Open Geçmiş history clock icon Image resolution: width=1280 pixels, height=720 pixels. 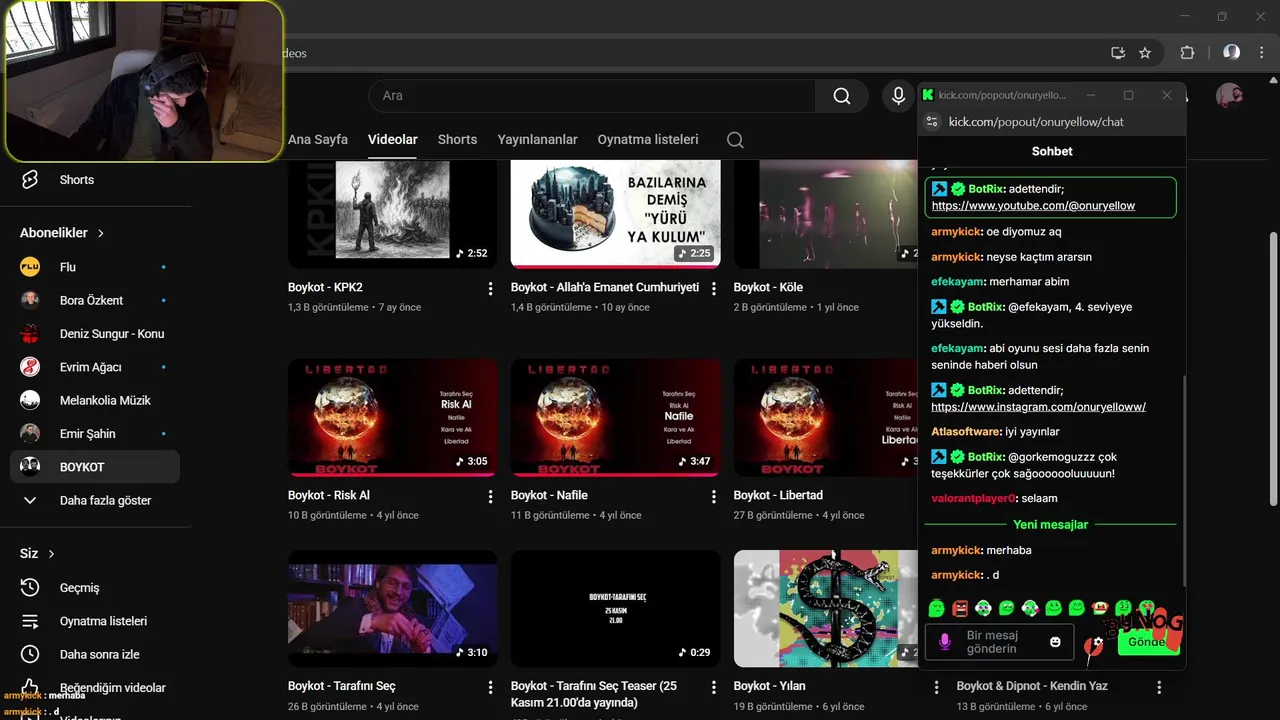click(30, 588)
